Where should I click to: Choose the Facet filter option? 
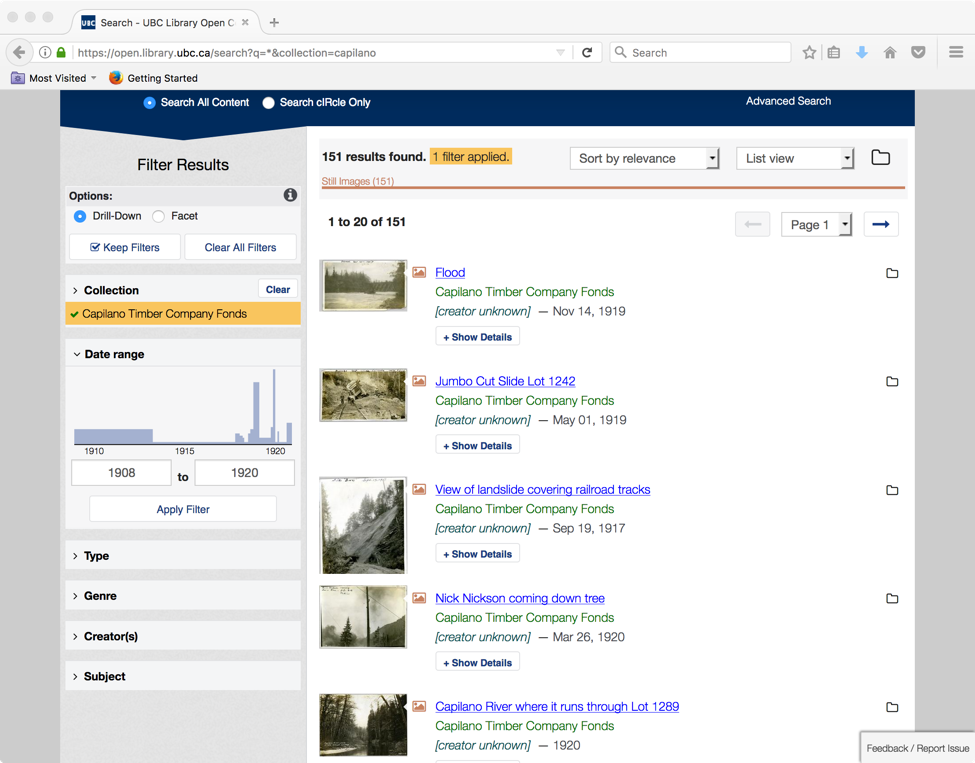[x=159, y=216]
